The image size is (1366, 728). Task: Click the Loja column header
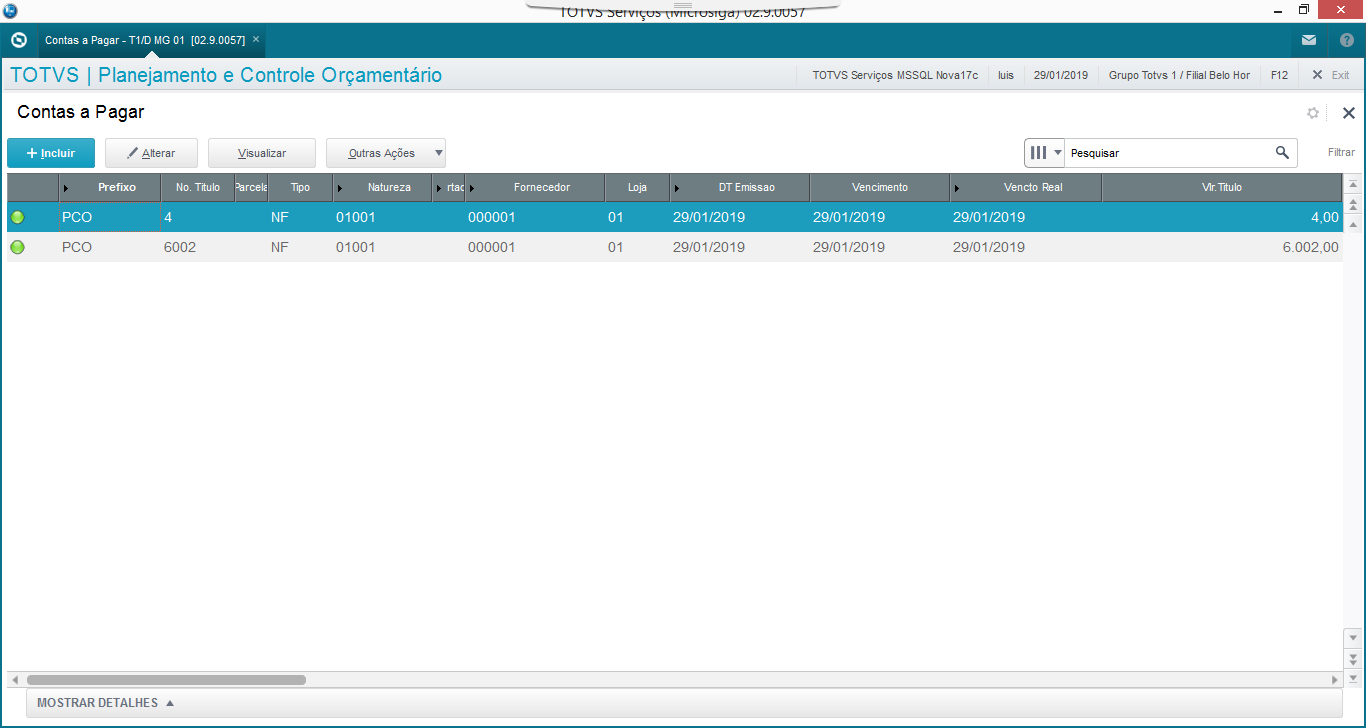pos(637,187)
